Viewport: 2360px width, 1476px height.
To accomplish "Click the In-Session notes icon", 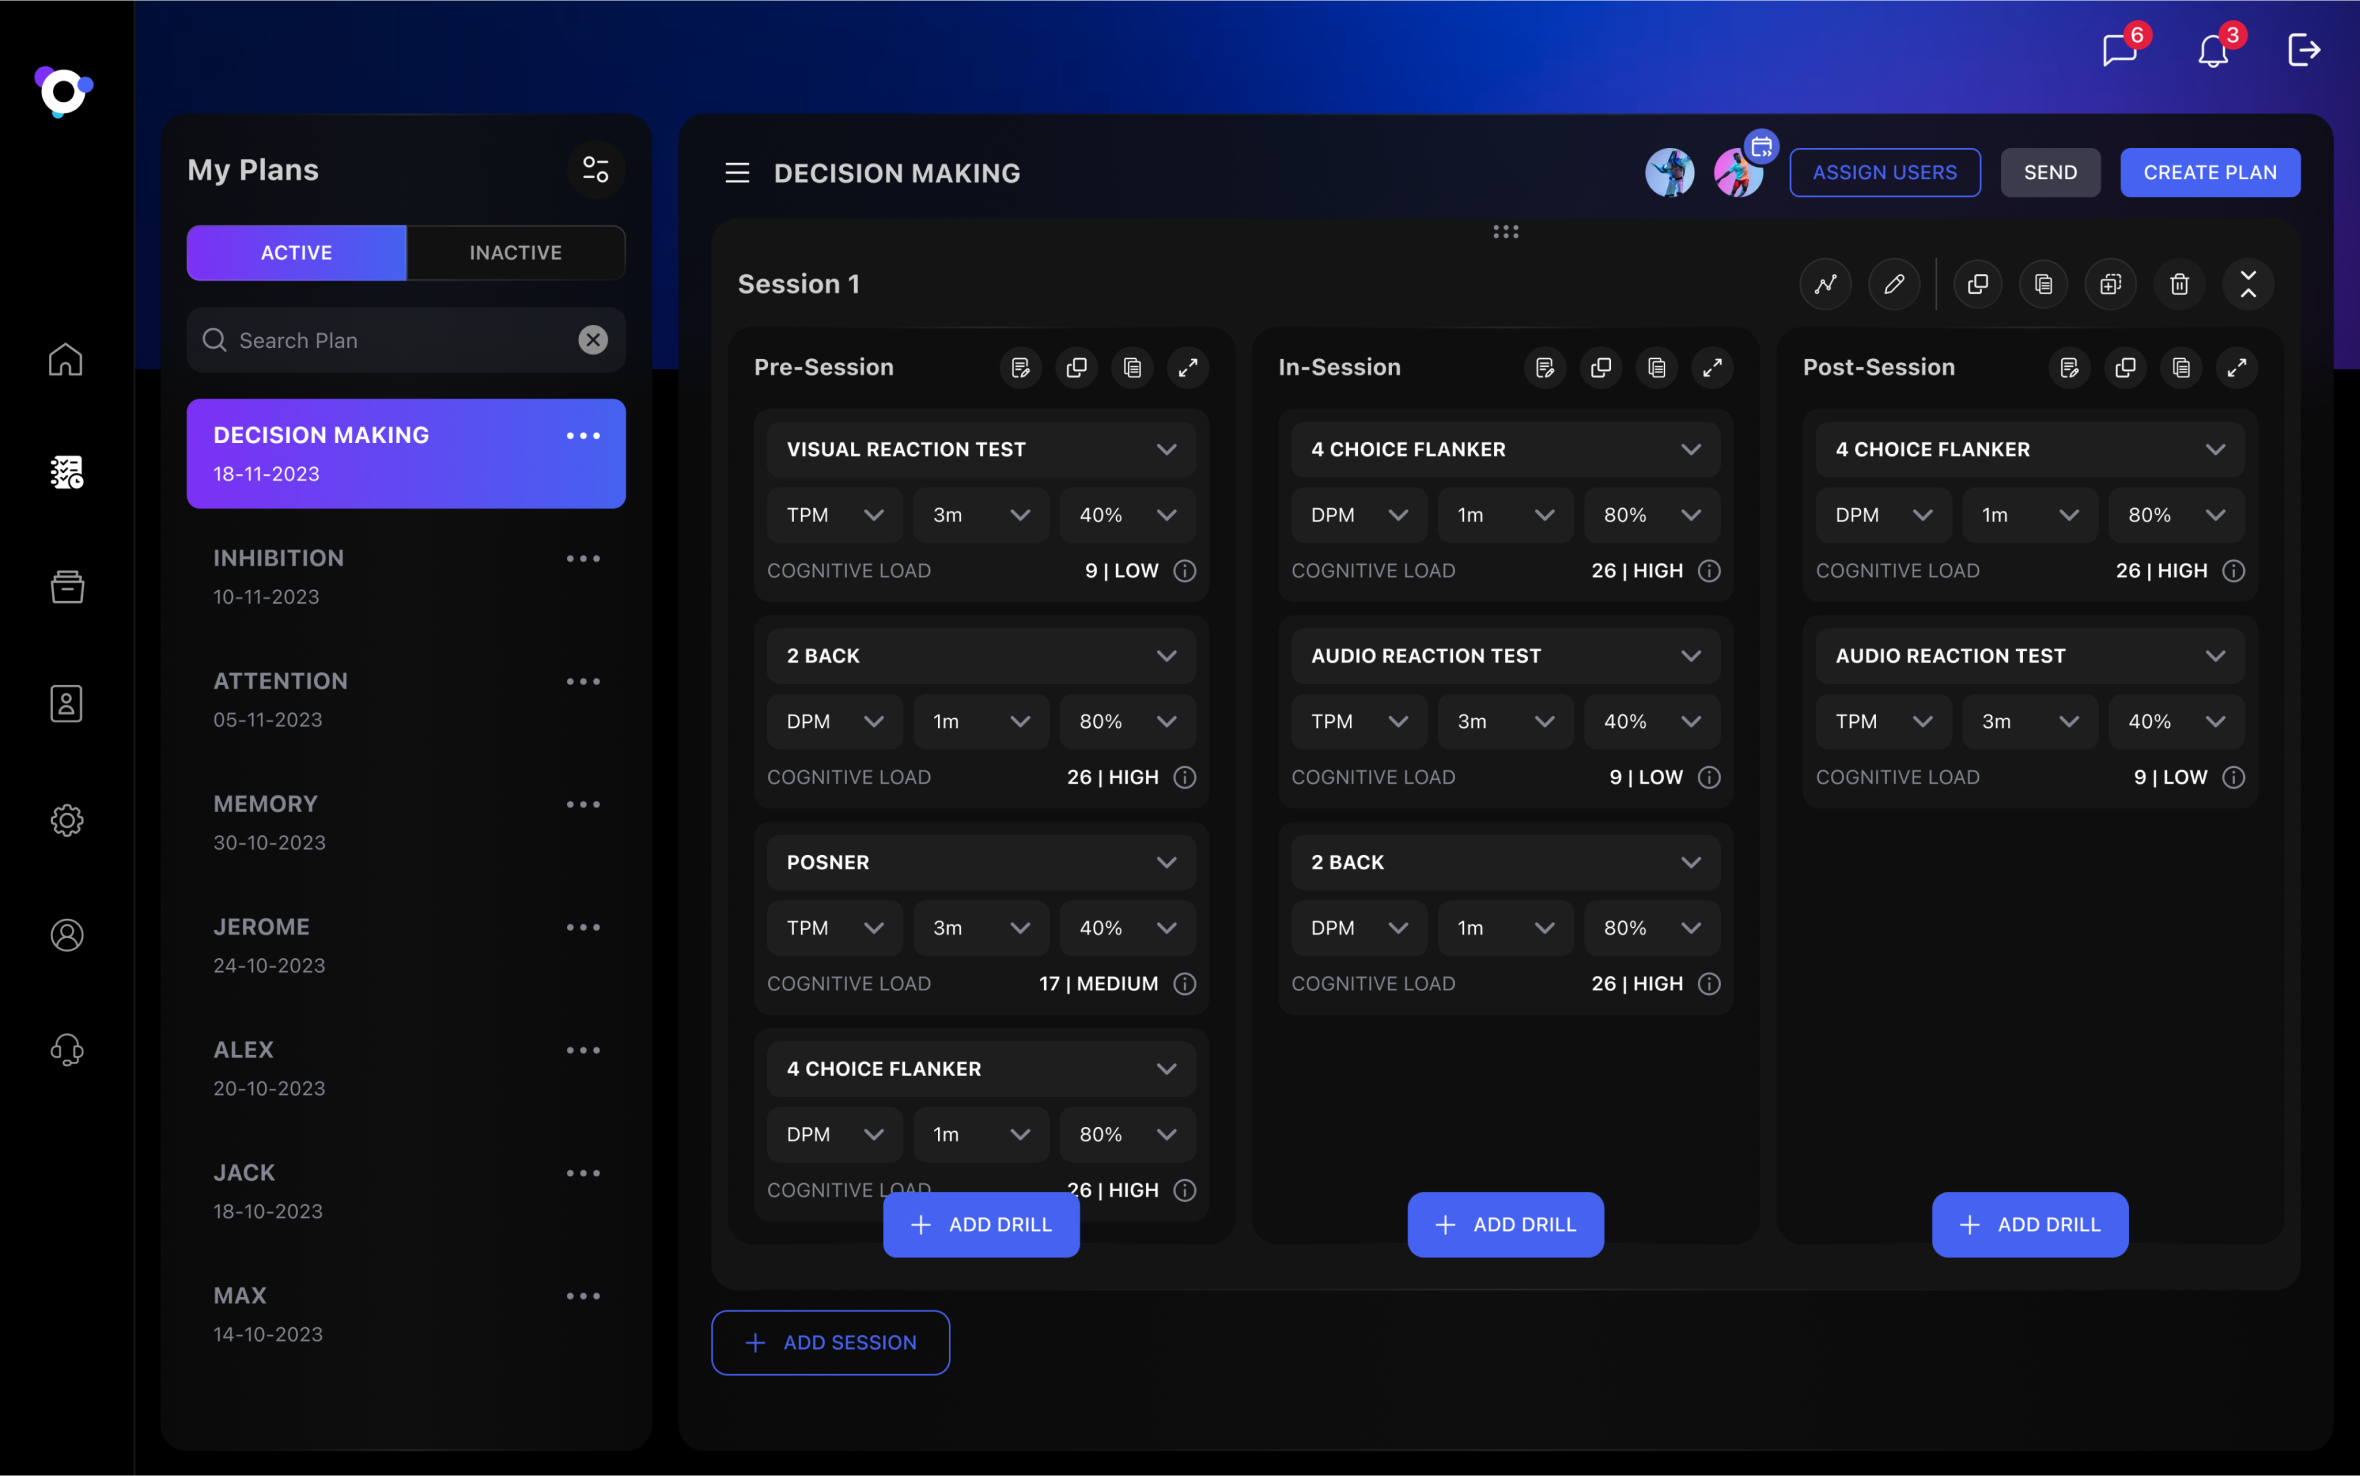I will (x=1545, y=368).
